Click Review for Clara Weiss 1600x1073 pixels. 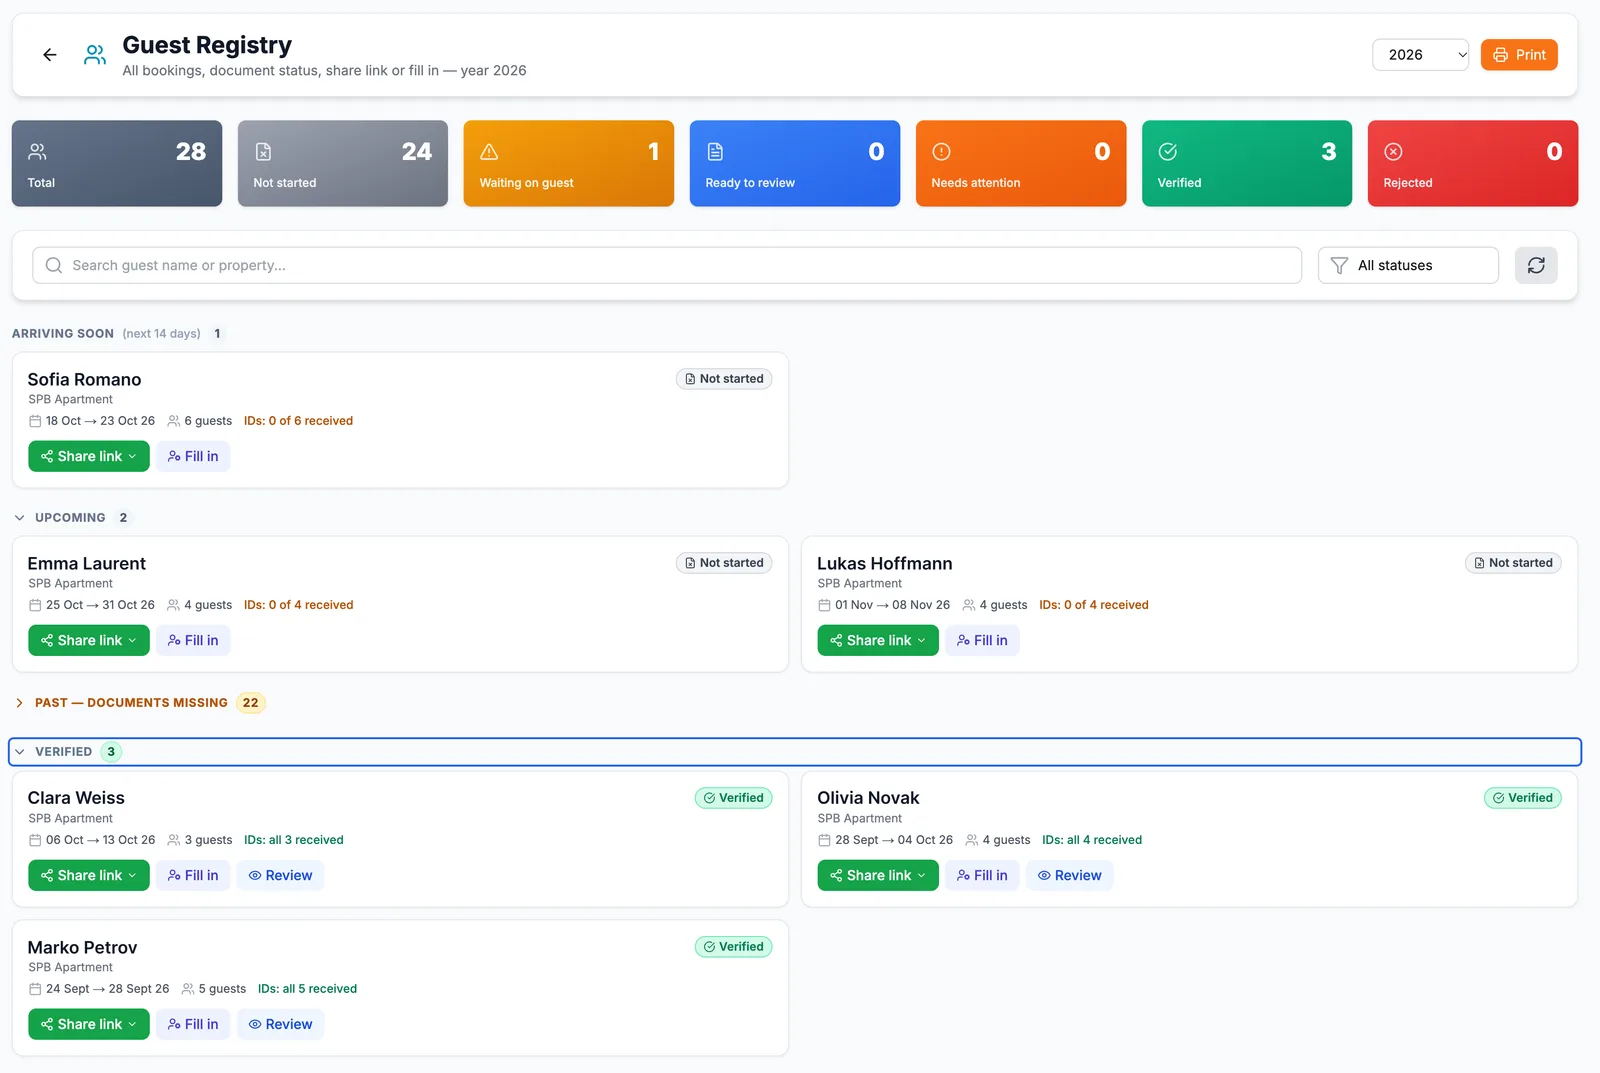point(280,875)
